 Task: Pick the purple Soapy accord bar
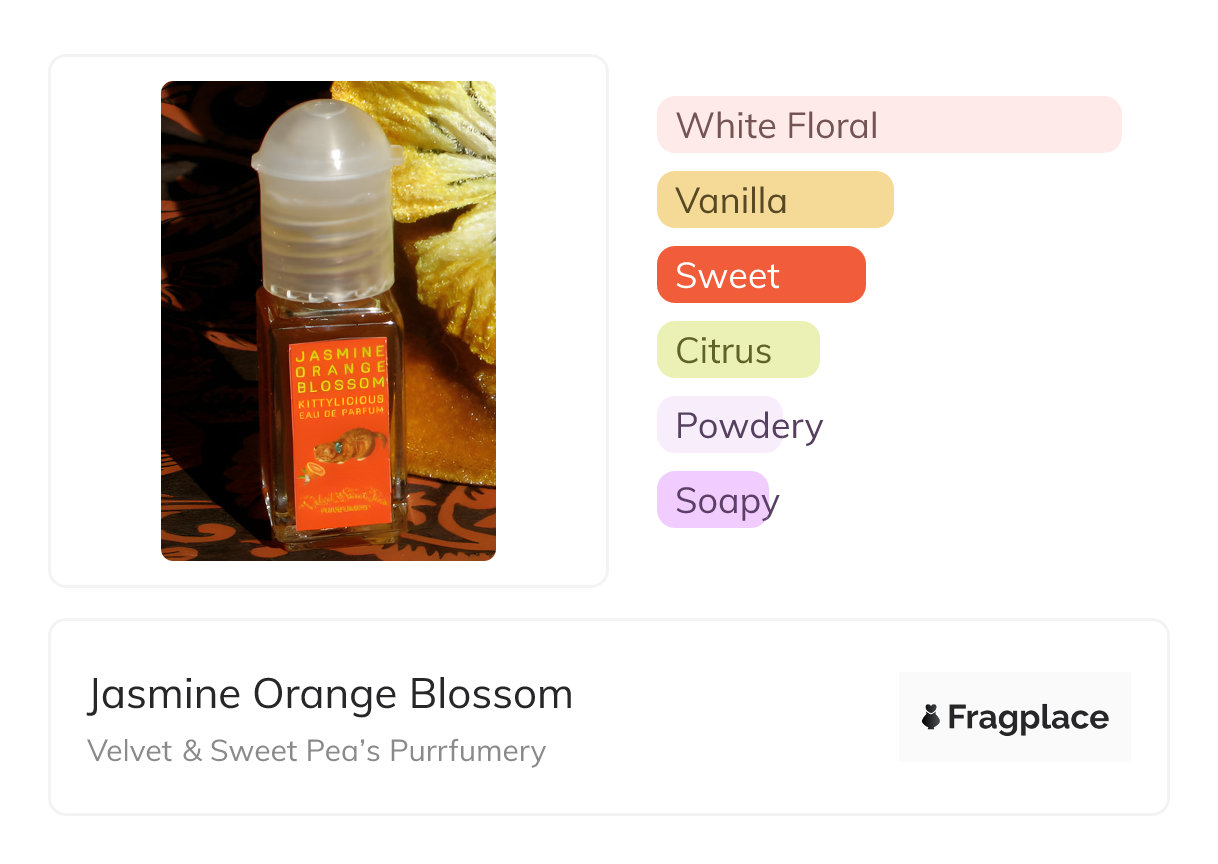712,500
